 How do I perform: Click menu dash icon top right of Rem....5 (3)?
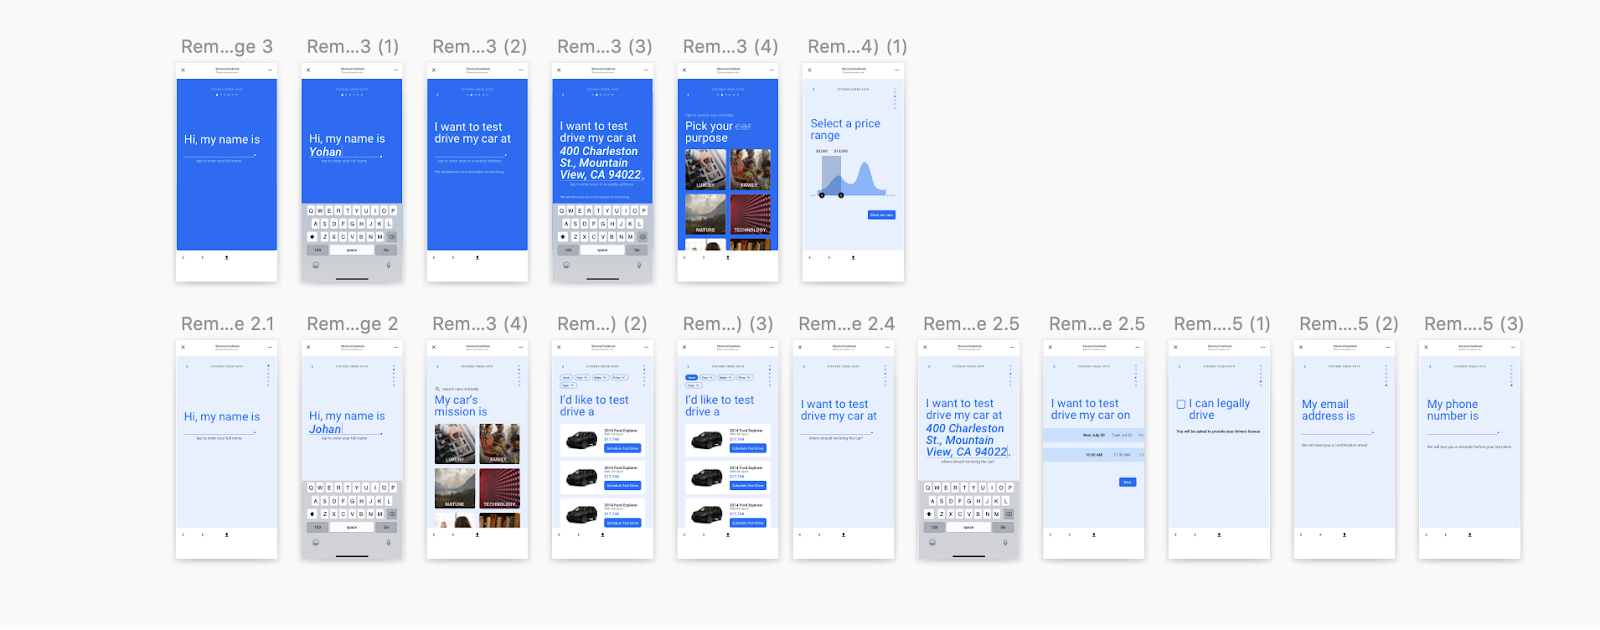tap(1513, 347)
